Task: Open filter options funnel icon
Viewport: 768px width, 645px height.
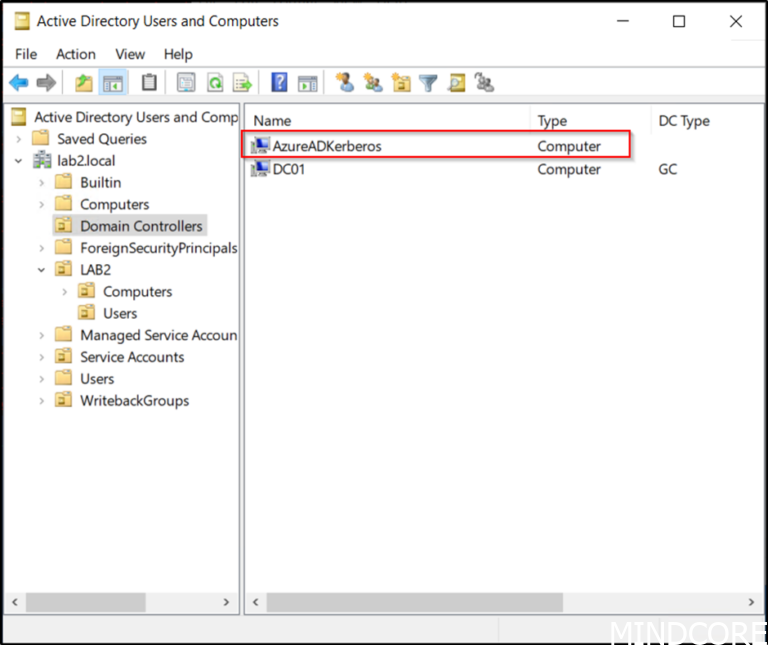Action: click(x=428, y=83)
